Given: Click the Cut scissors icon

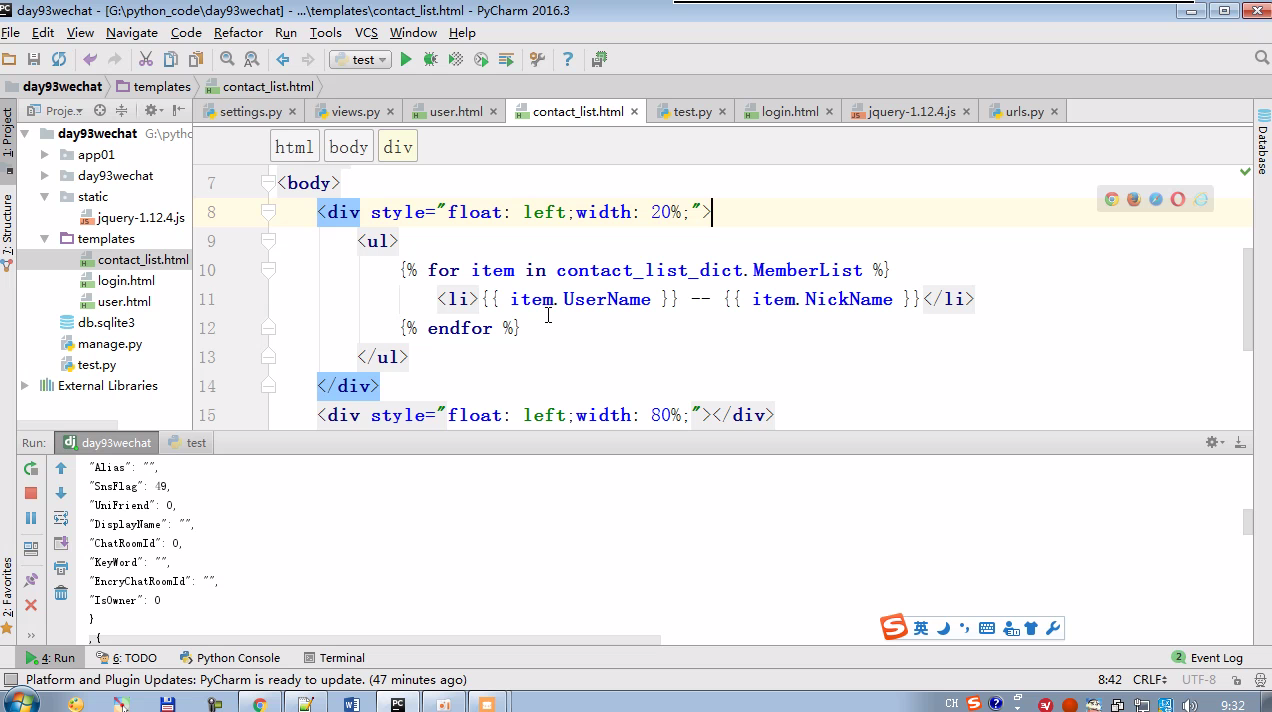Looking at the screenshot, I should [146, 60].
